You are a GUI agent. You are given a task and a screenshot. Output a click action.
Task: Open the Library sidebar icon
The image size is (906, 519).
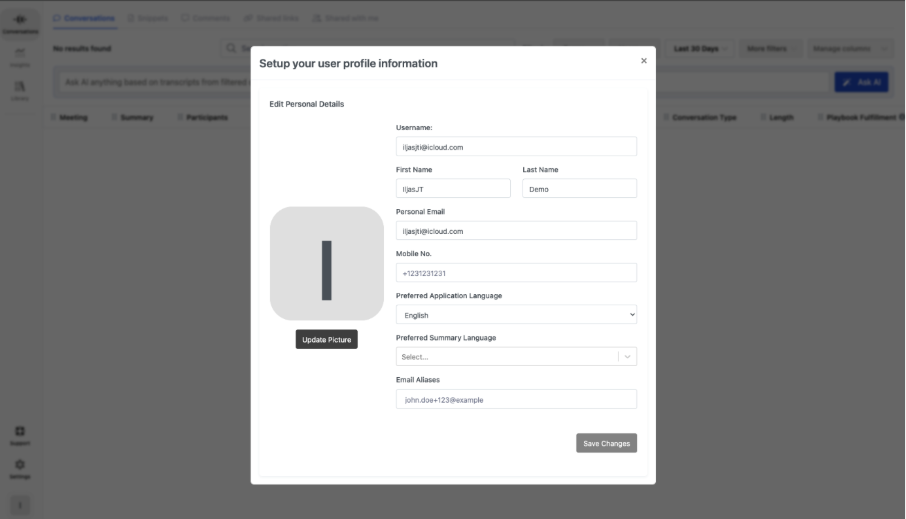pyautogui.click(x=20, y=90)
